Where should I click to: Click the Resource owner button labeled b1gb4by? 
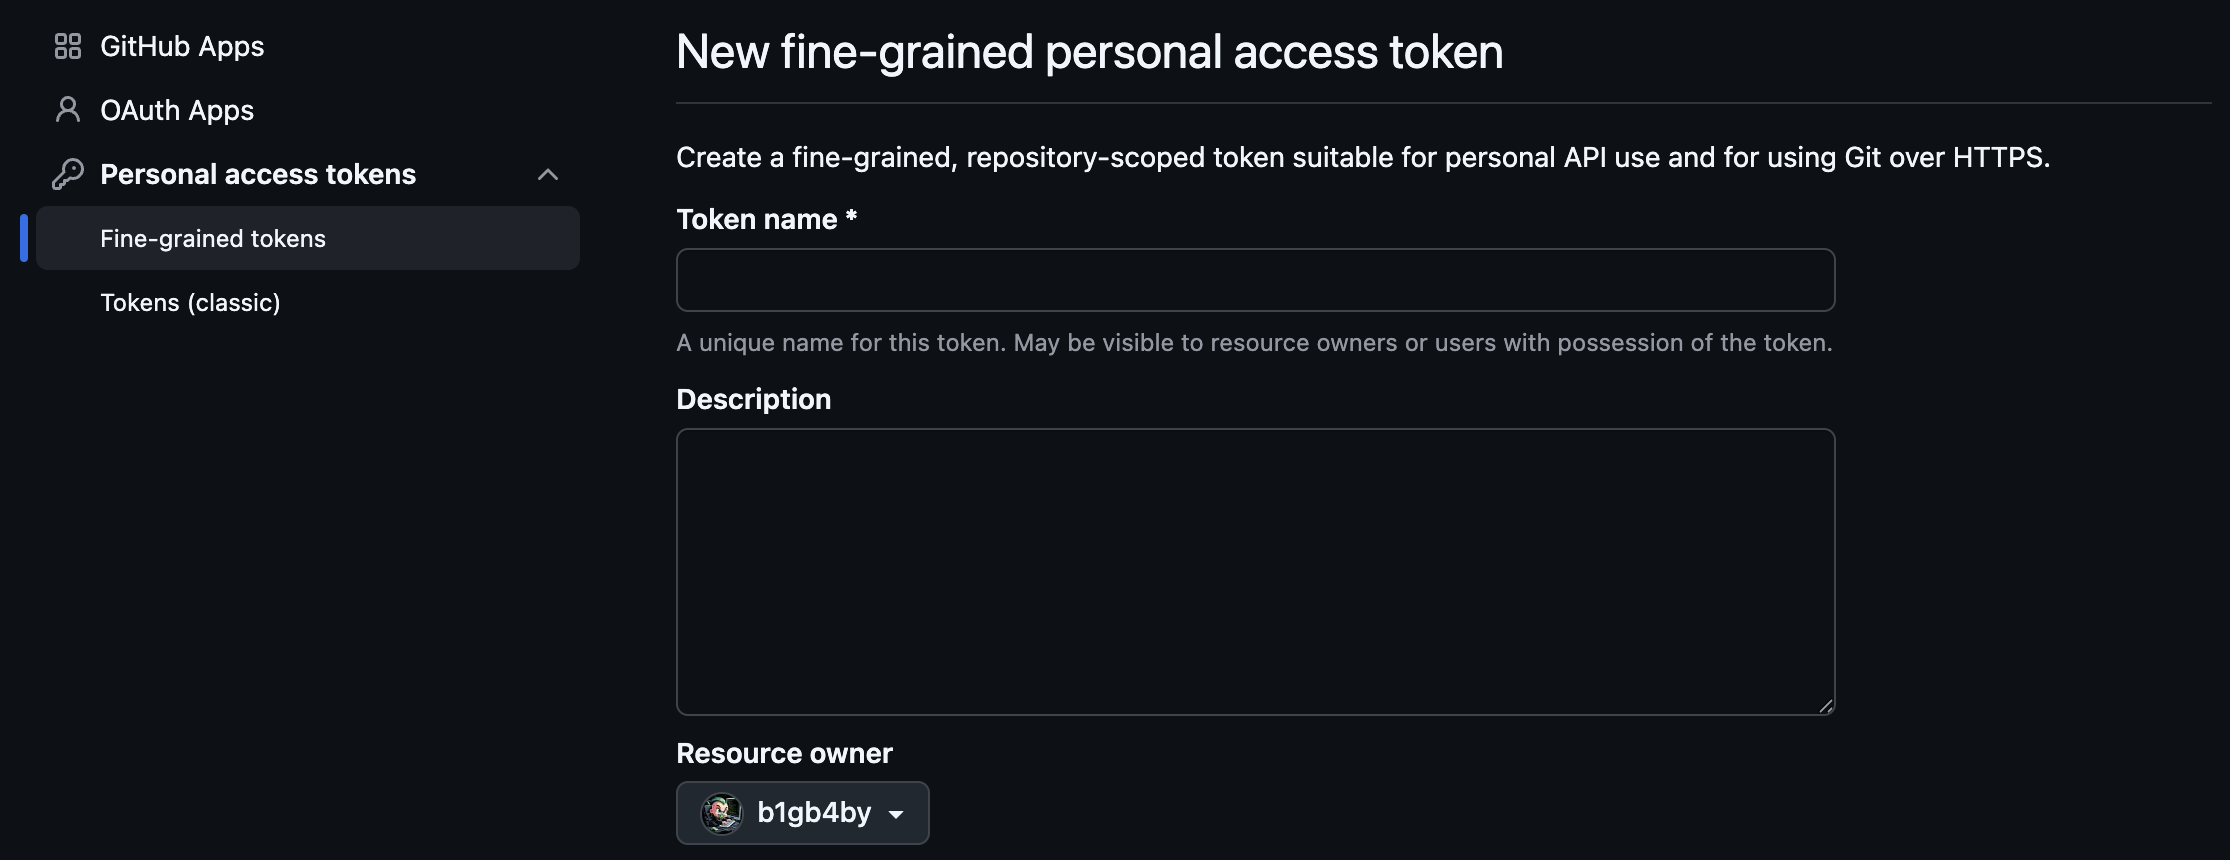pos(802,813)
